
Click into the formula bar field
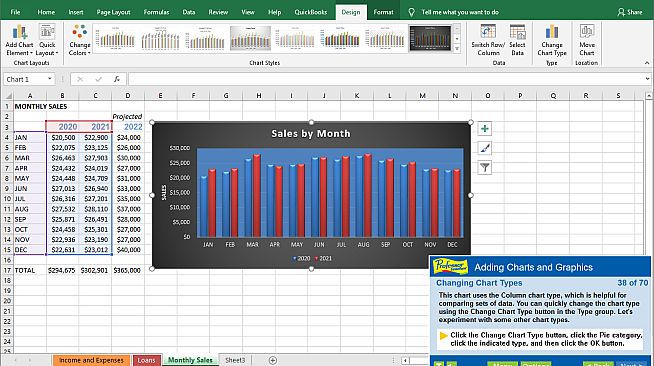(x=386, y=79)
